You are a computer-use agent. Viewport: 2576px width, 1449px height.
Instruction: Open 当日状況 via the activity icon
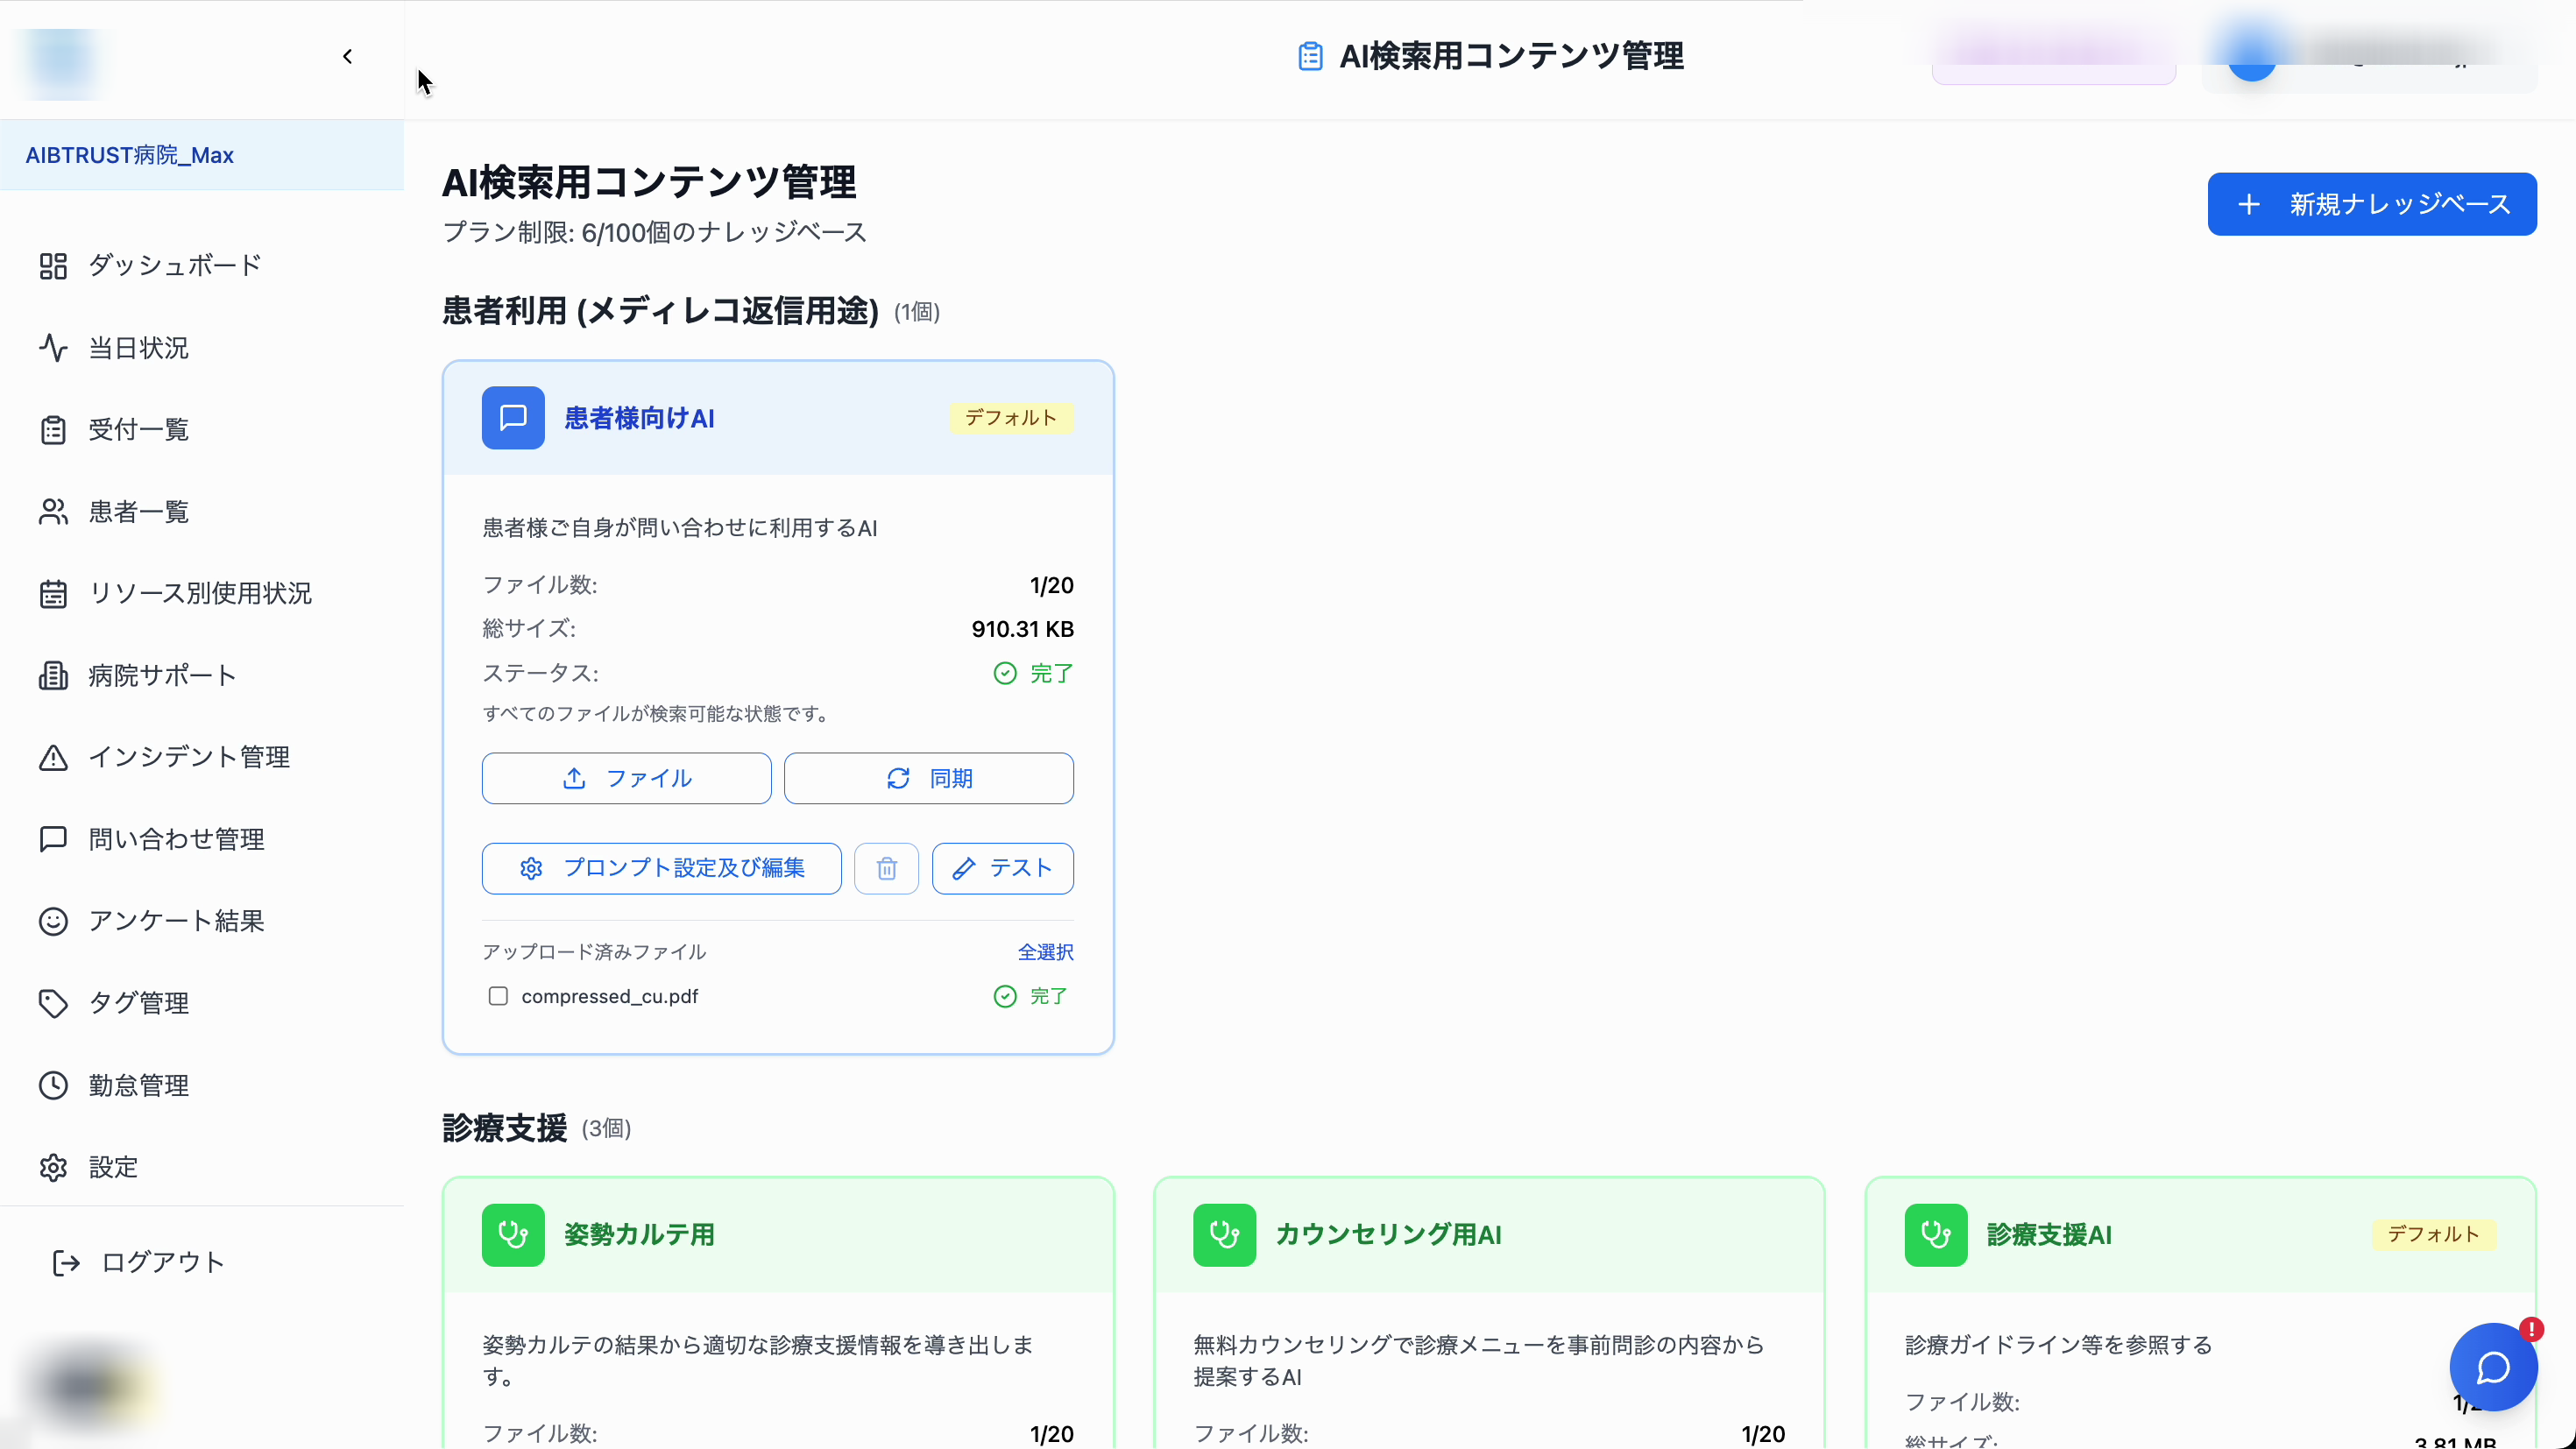point(53,347)
